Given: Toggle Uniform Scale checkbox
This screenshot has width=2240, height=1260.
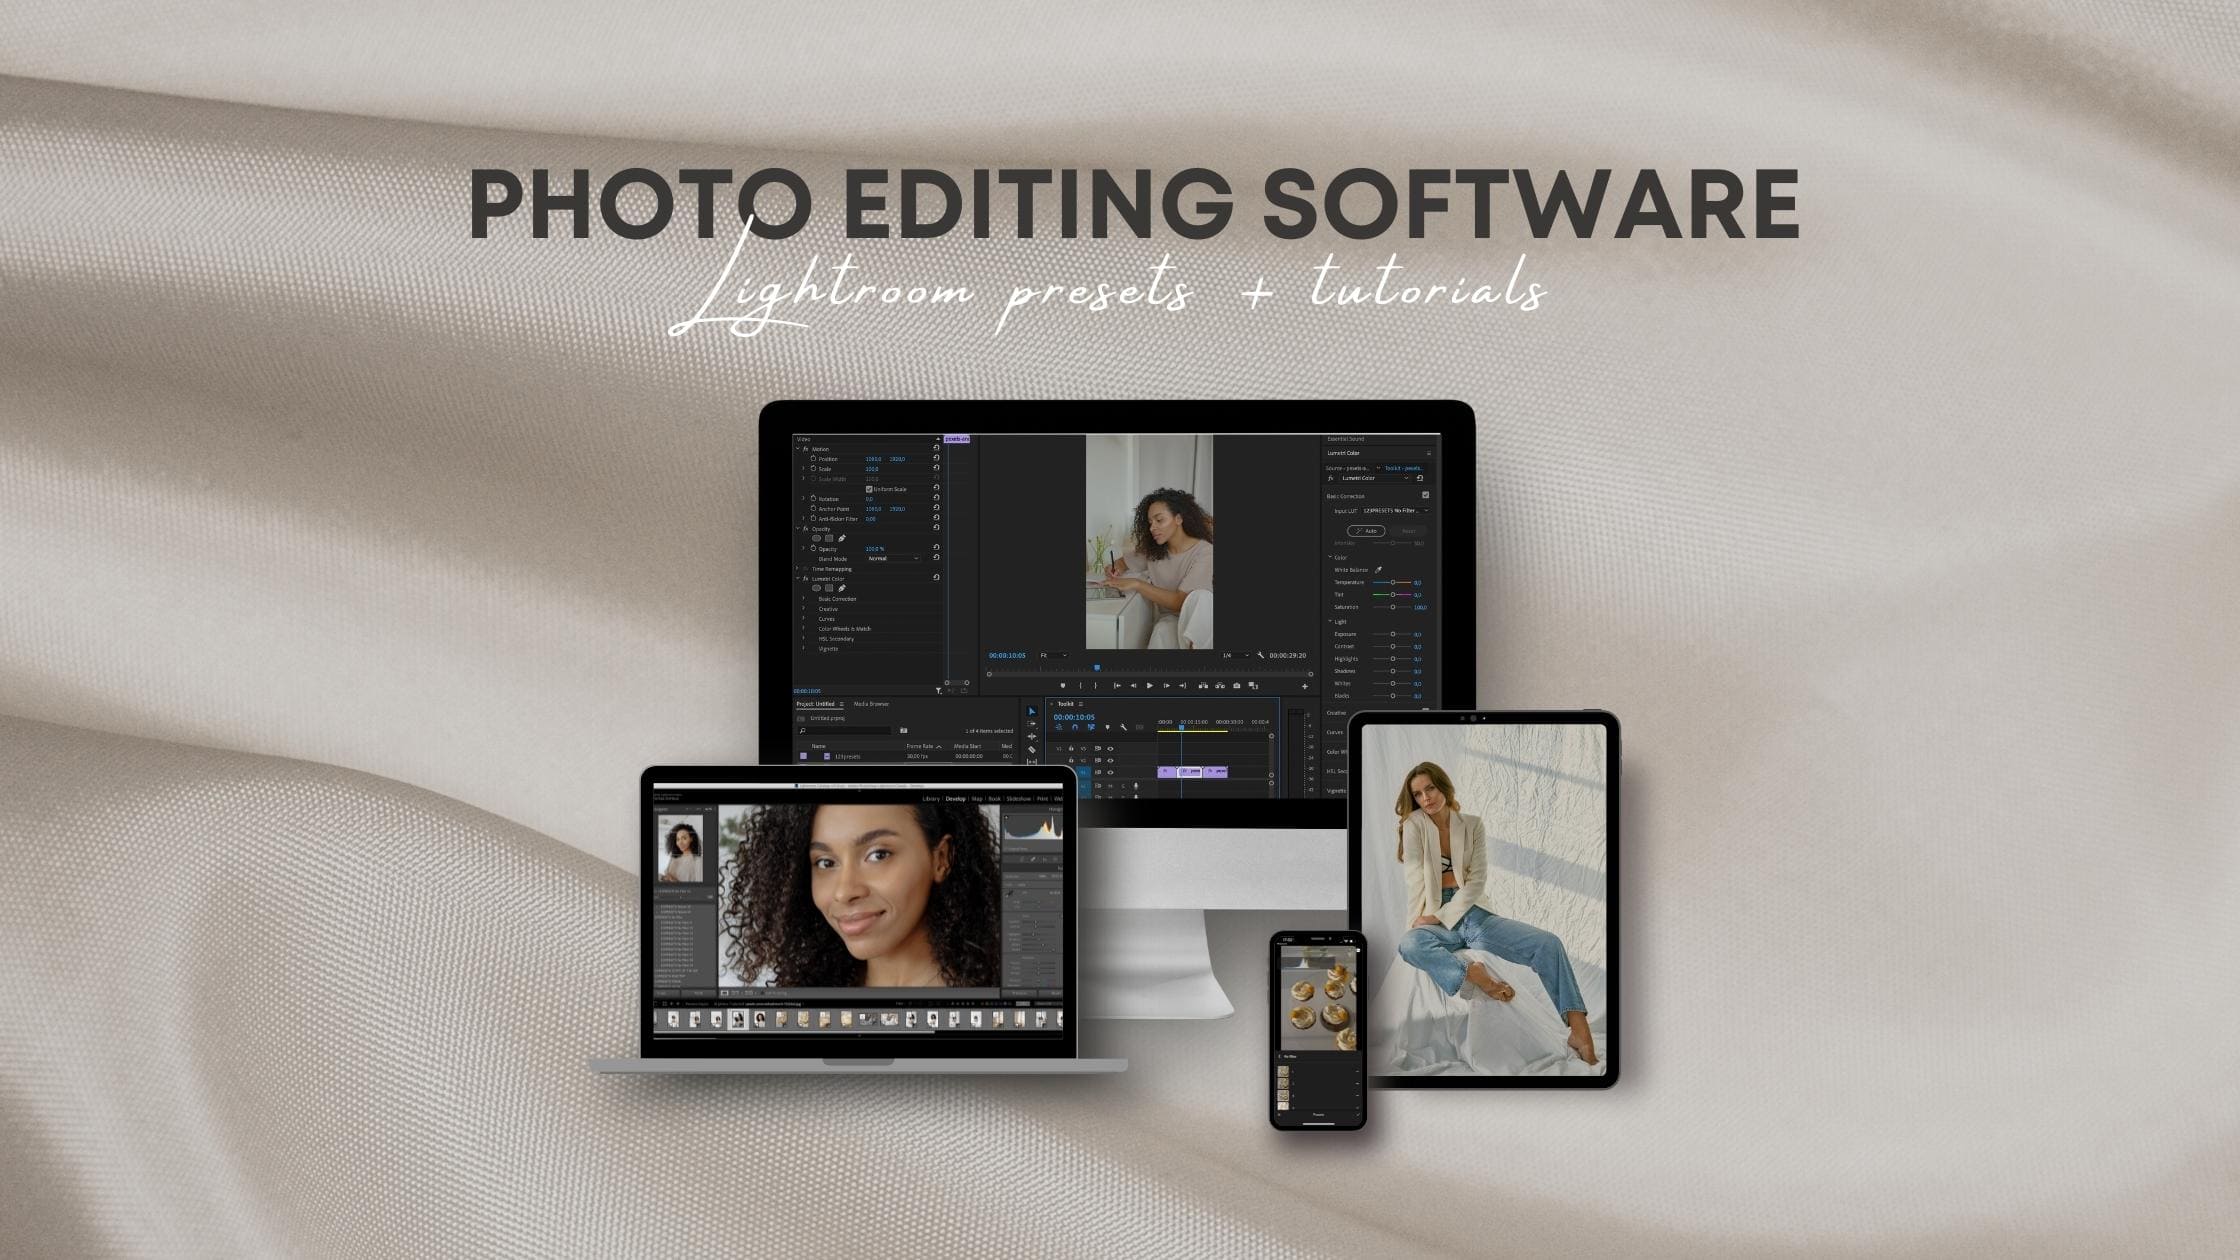Looking at the screenshot, I should (x=869, y=489).
